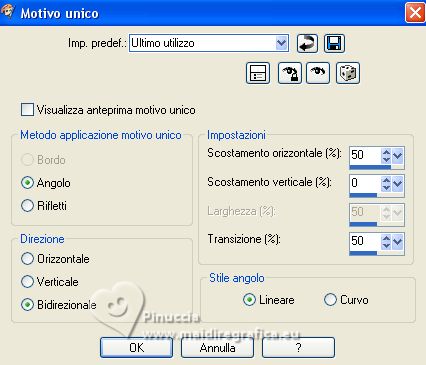Open the Imp. predef. dropdown

[x=282, y=43]
